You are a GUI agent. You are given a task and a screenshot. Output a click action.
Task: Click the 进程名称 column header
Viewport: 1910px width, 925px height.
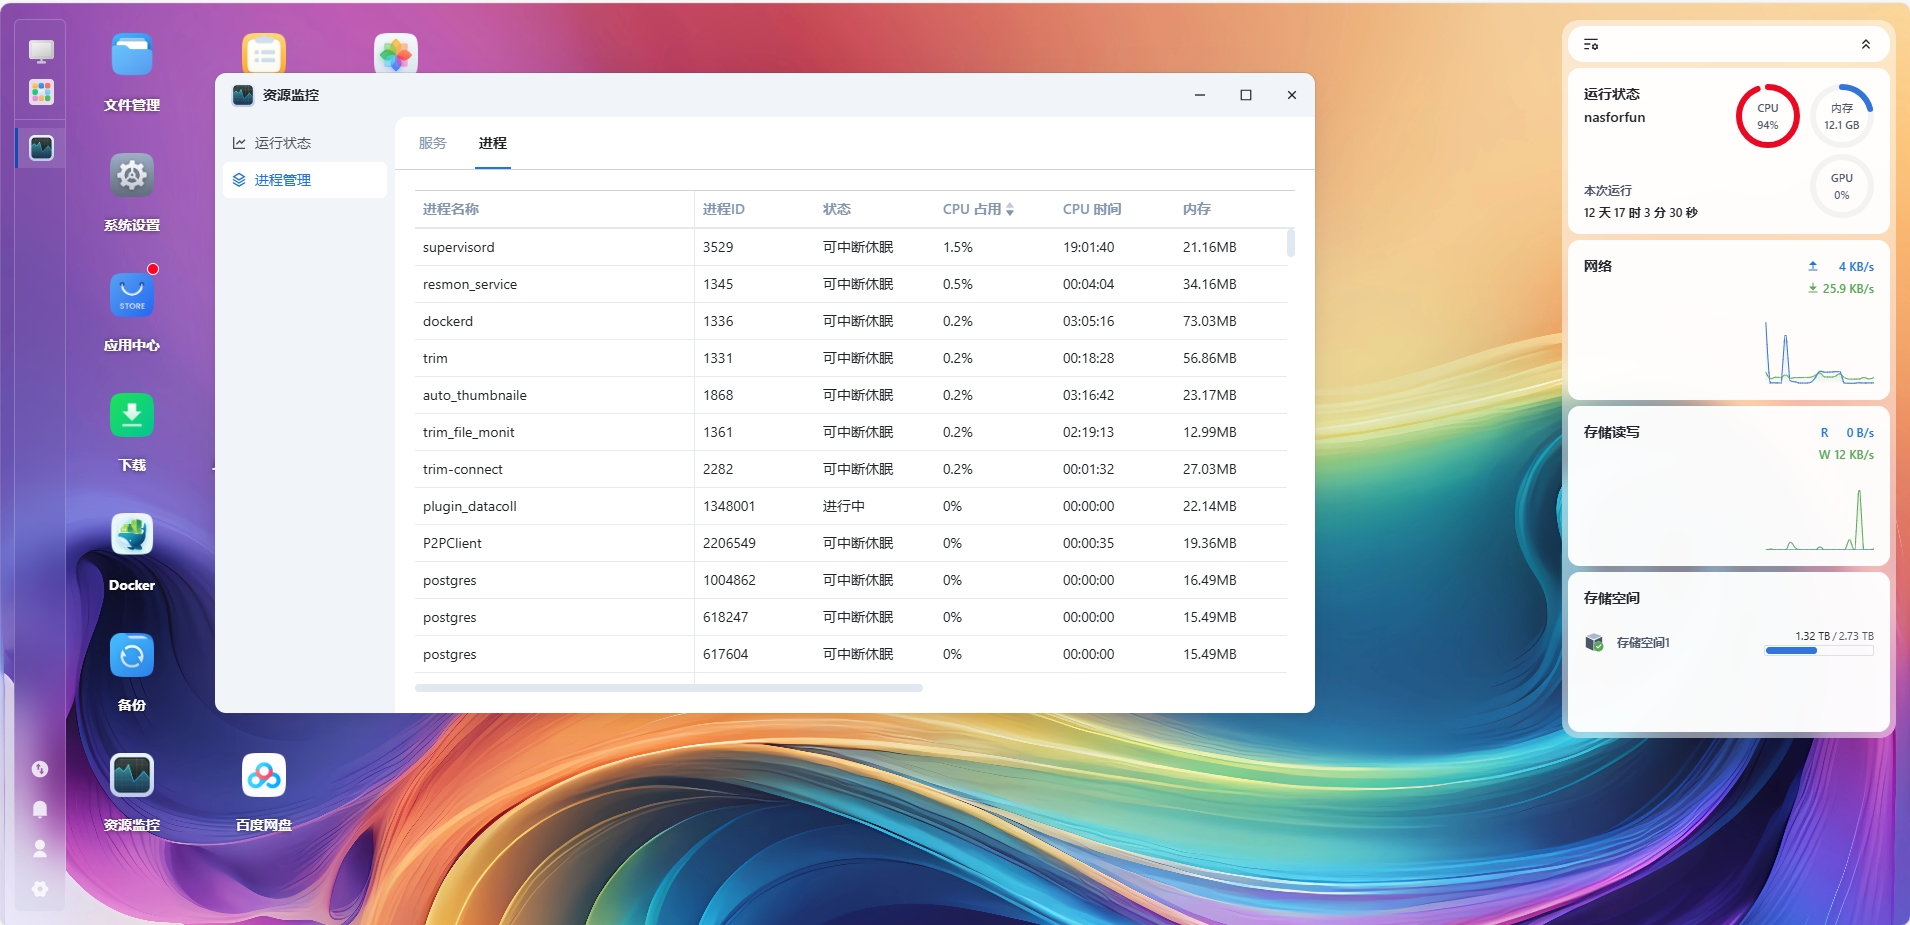451,209
